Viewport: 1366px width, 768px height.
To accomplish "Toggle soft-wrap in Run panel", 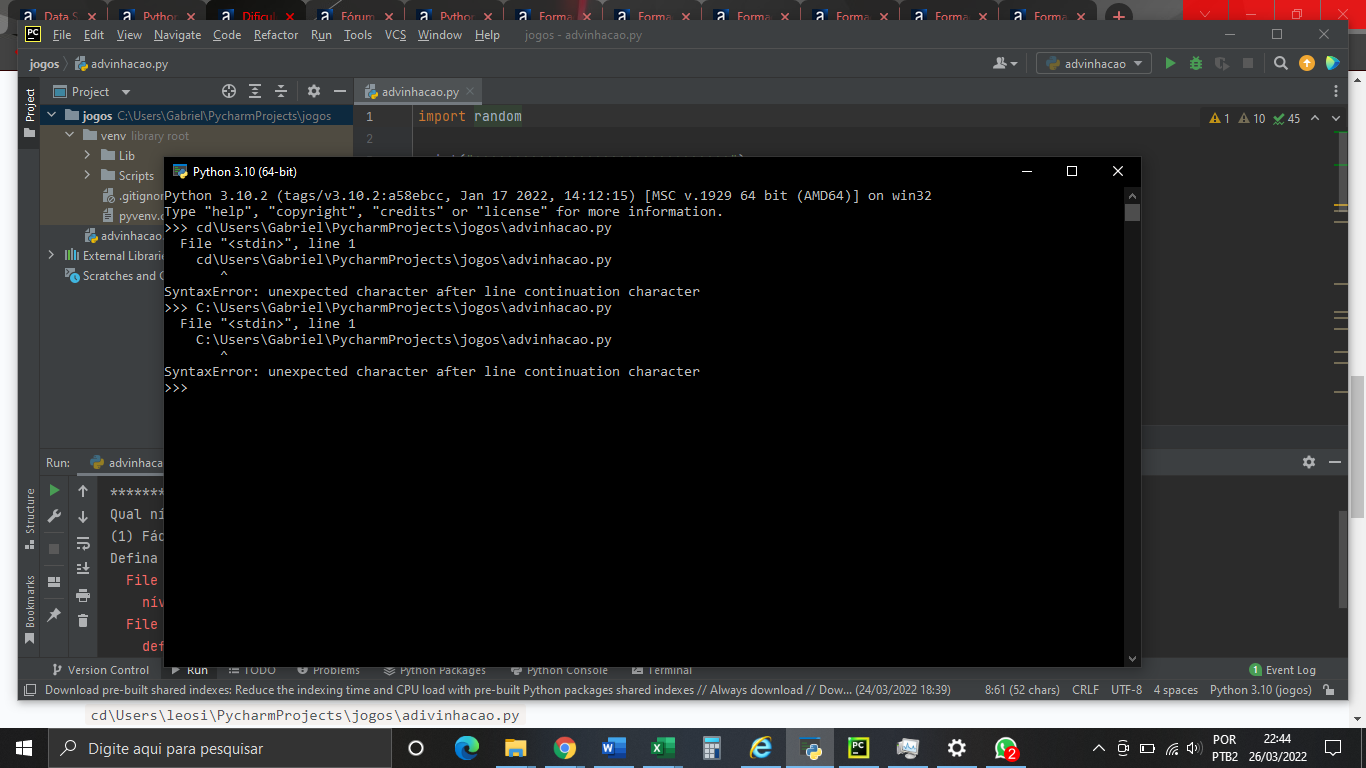I will (83, 543).
